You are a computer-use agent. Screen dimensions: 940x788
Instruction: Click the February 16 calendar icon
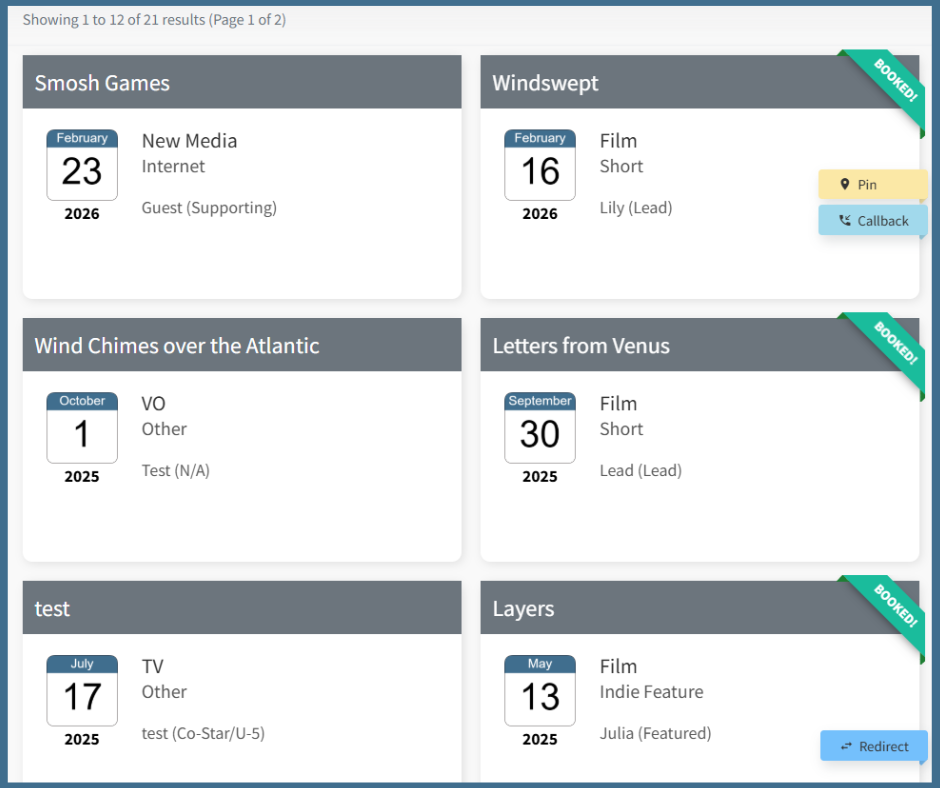(540, 165)
